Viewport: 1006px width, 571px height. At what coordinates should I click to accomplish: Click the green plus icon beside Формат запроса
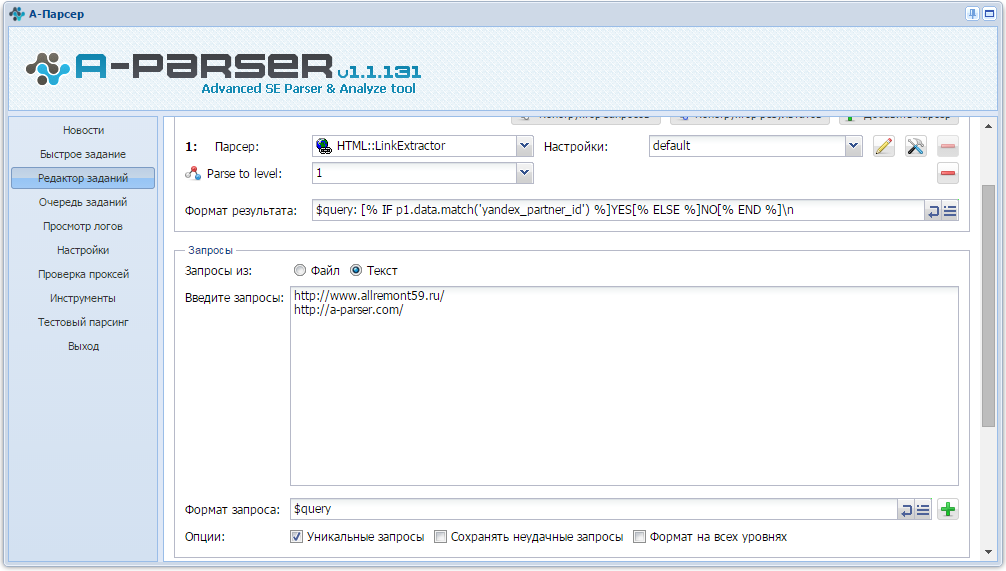click(x=948, y=510)
